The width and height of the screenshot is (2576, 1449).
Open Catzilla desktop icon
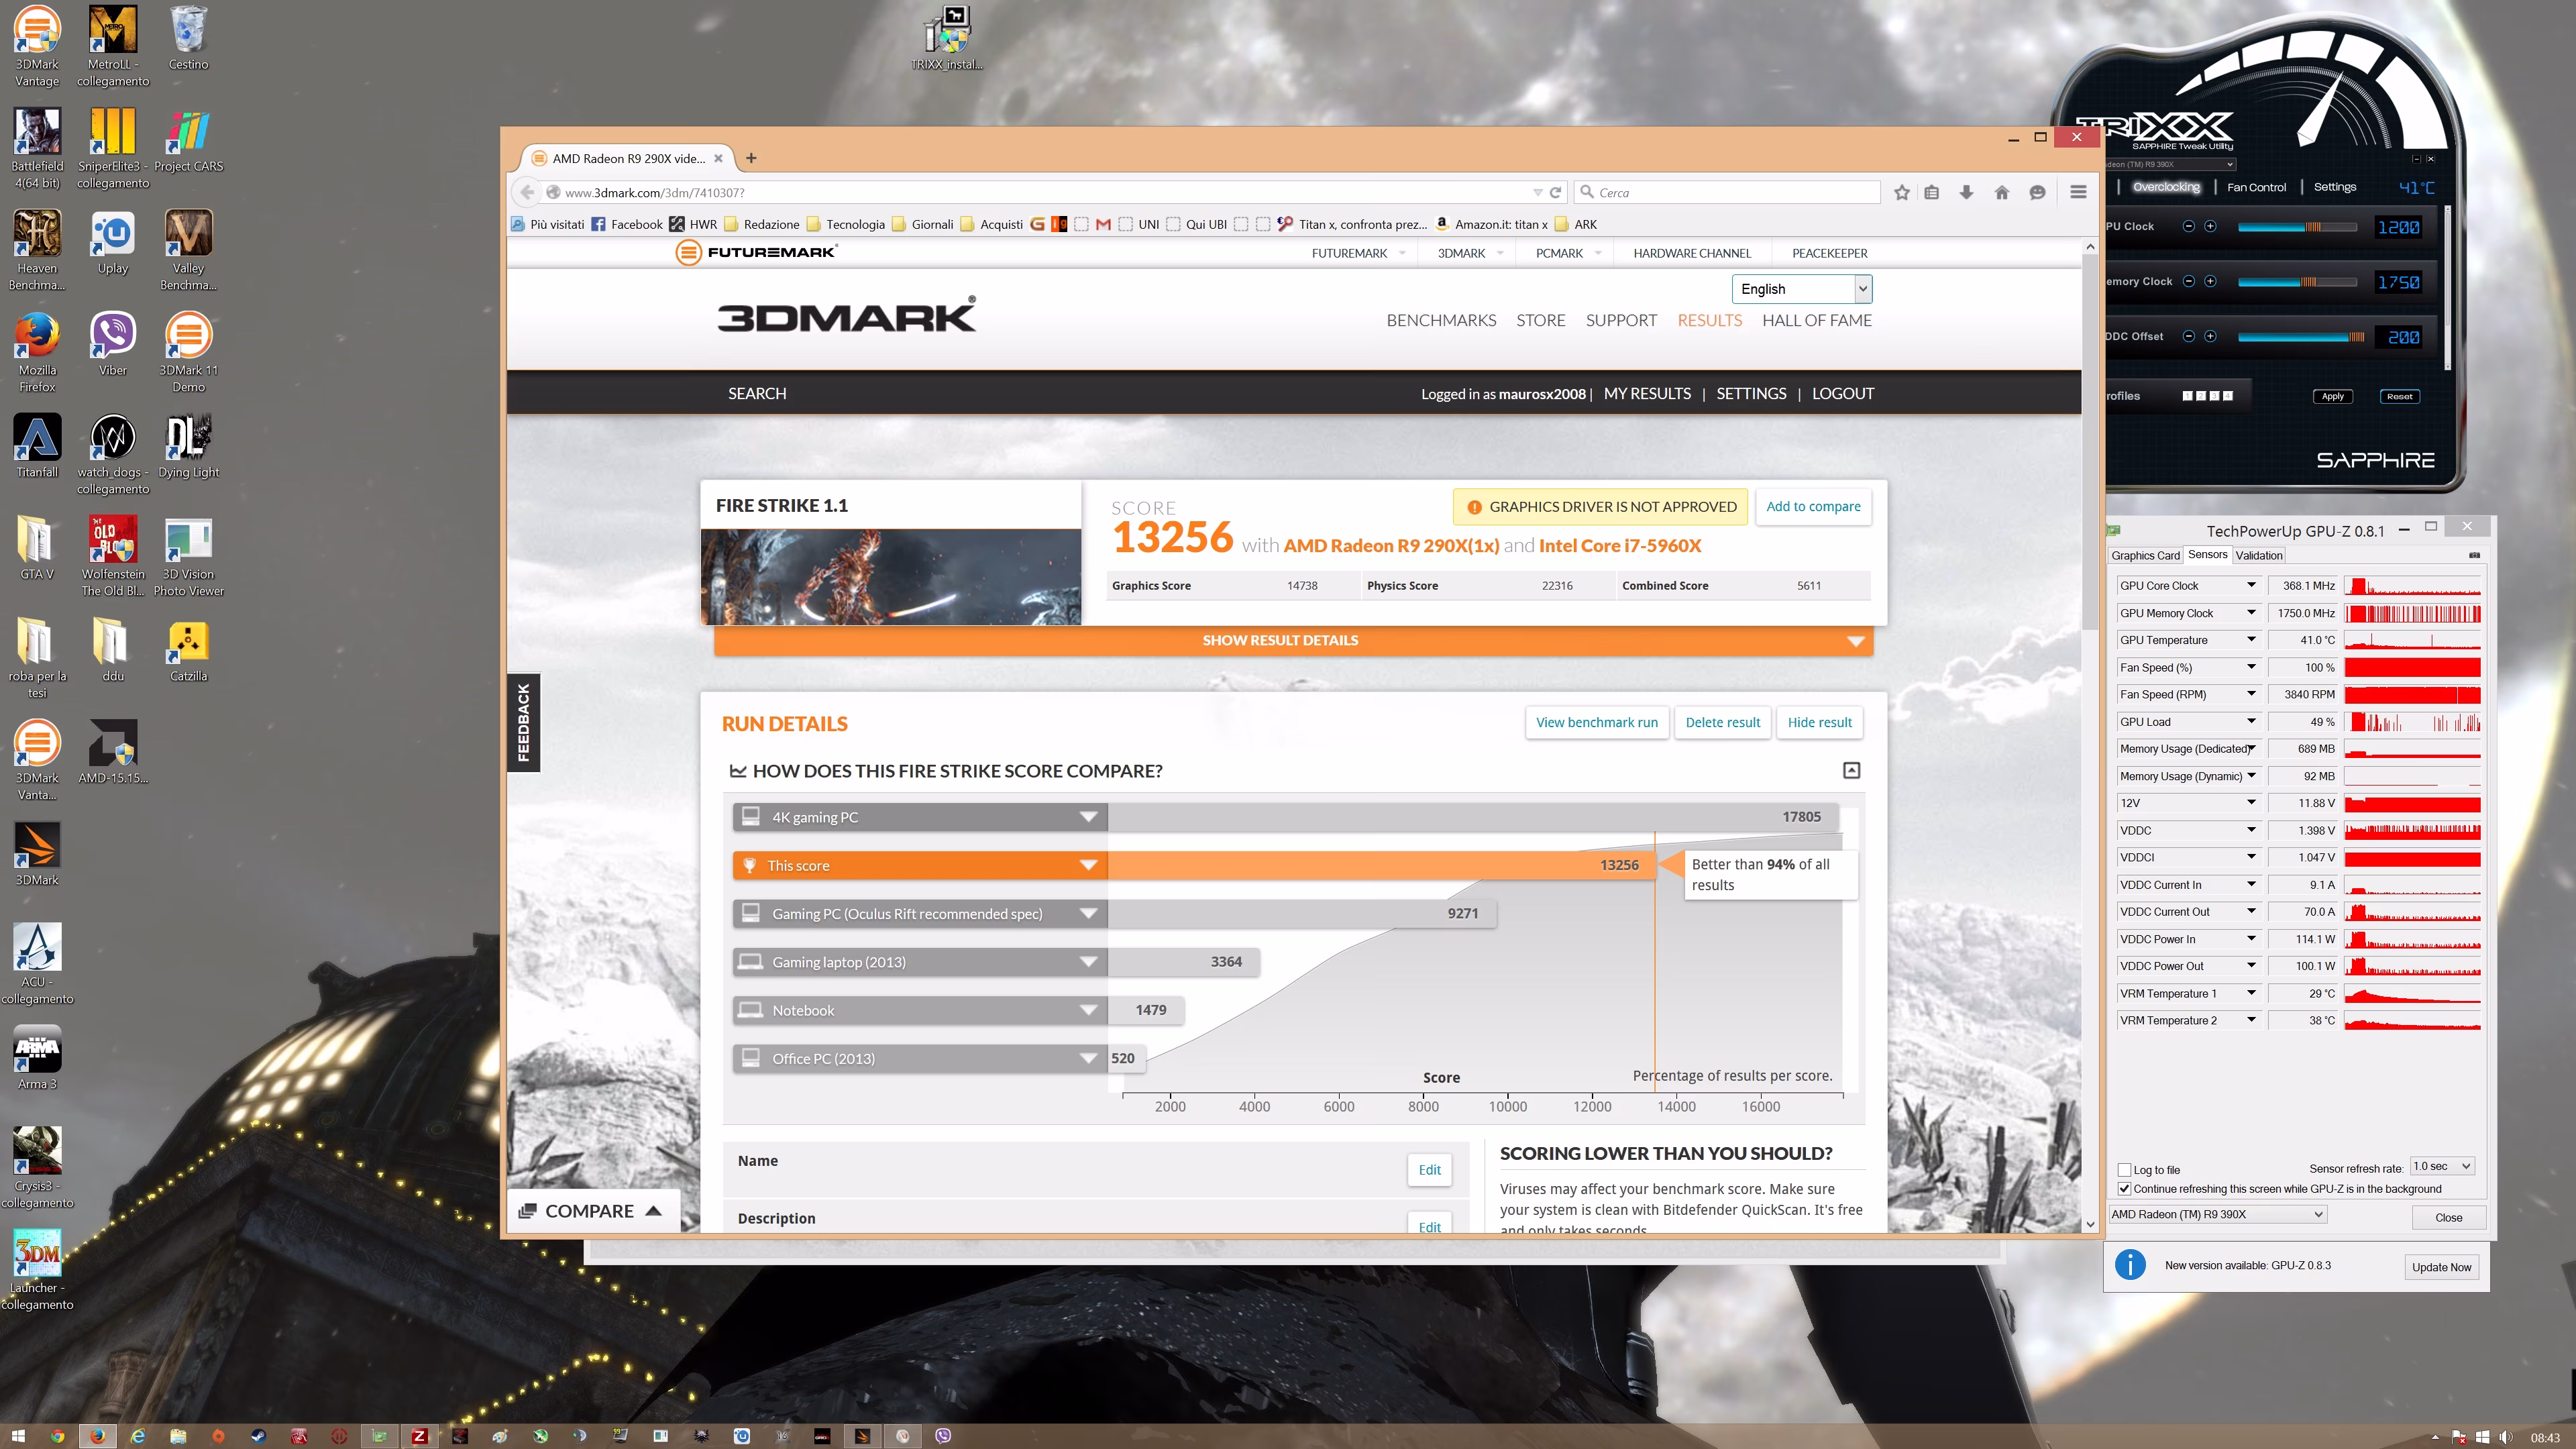click(x=188, y=650)
